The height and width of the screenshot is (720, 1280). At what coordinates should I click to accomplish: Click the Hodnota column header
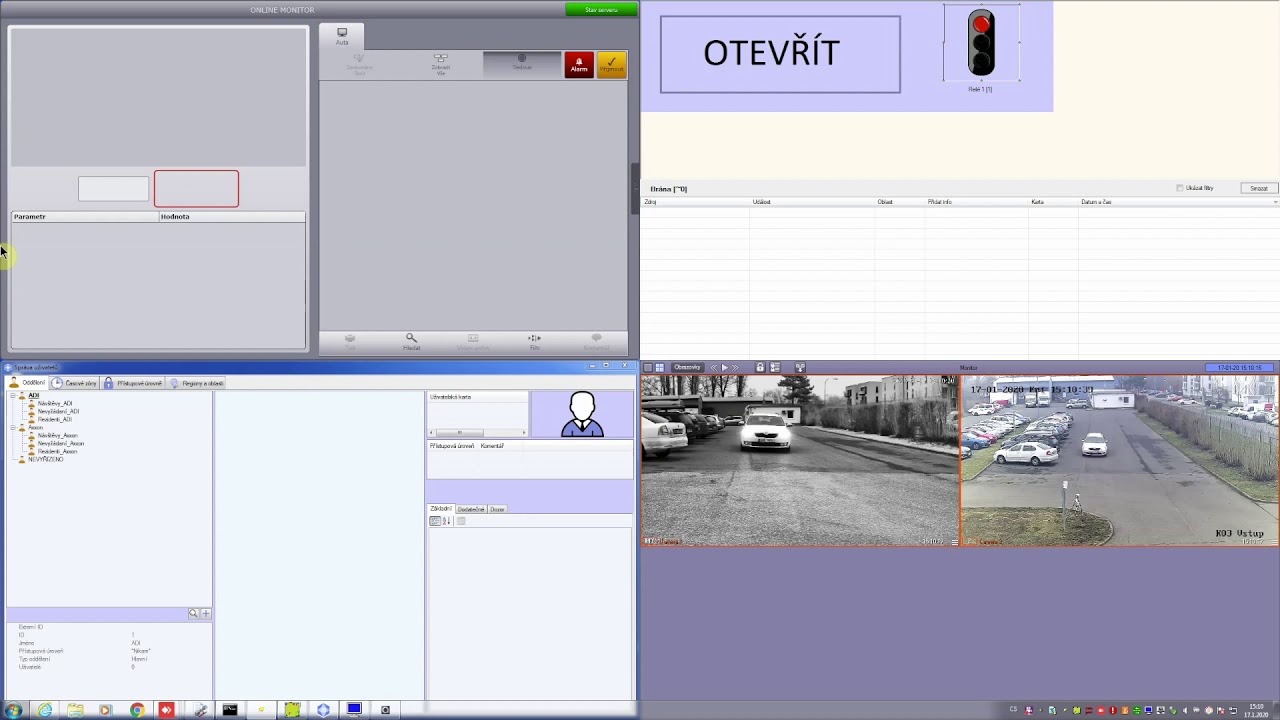coord(232,217)
